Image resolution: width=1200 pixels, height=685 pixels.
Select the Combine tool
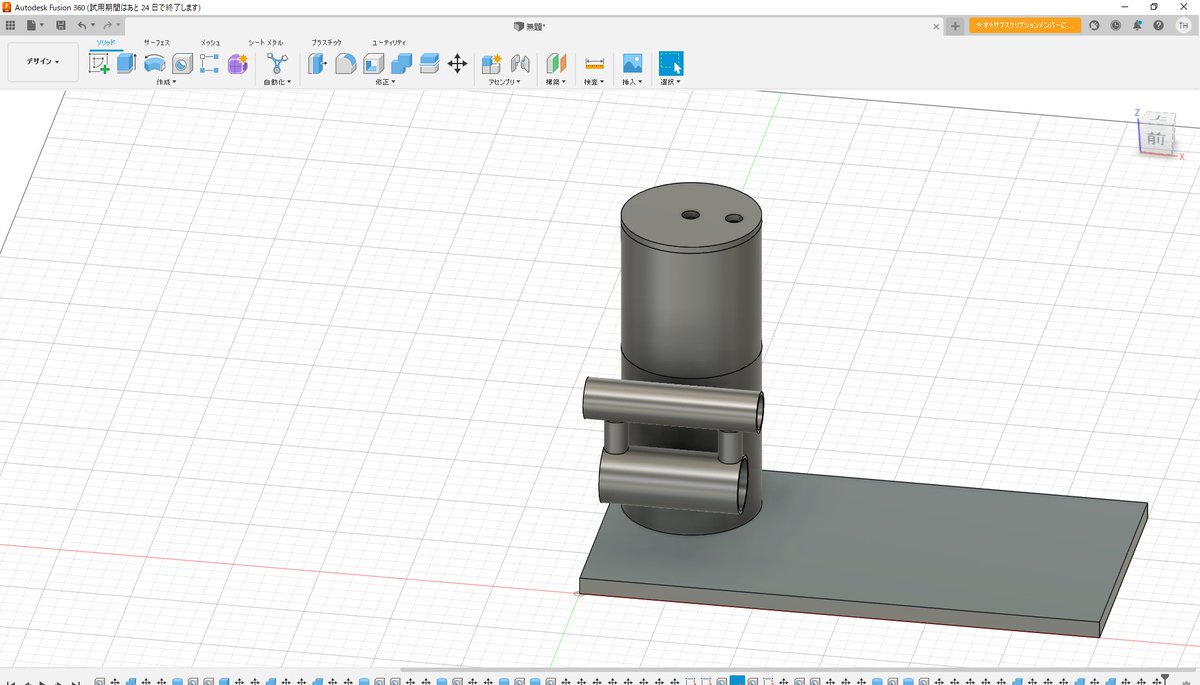point(401,64)
